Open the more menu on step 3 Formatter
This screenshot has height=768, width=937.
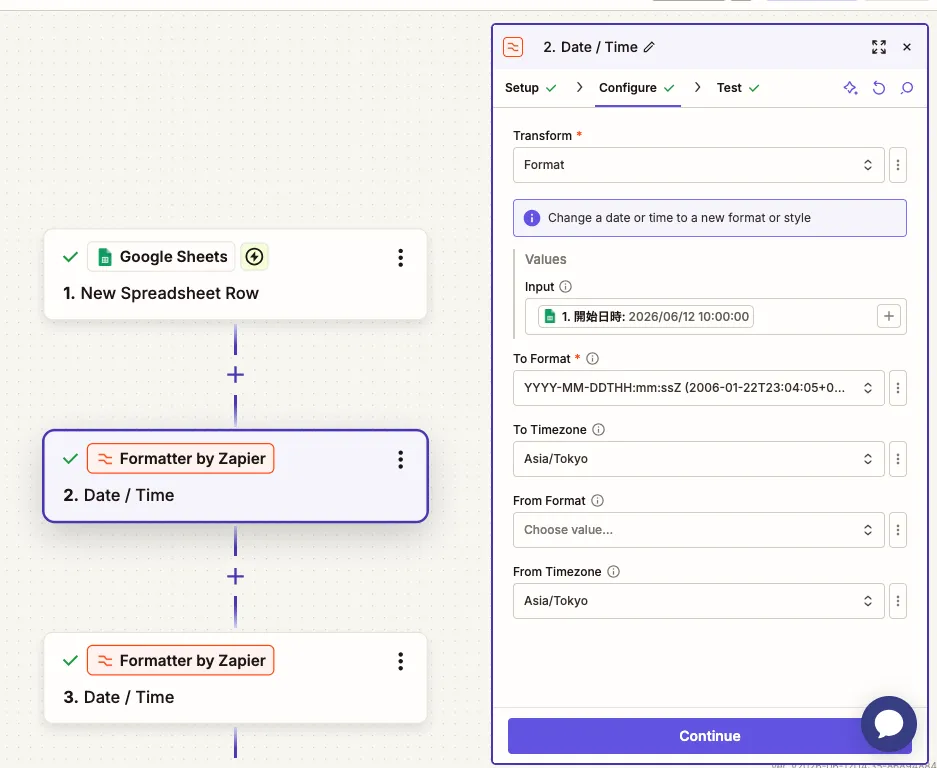point(400,661)
